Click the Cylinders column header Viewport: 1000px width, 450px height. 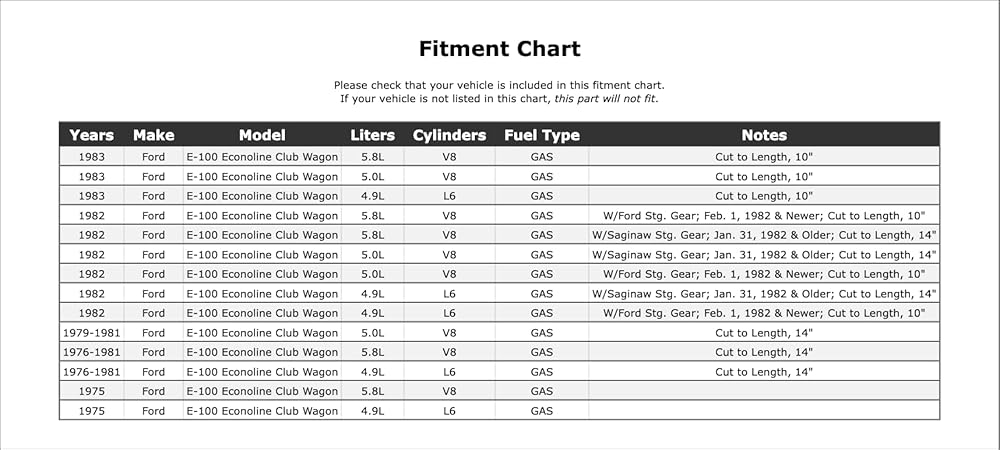click(x=450, y=135)
